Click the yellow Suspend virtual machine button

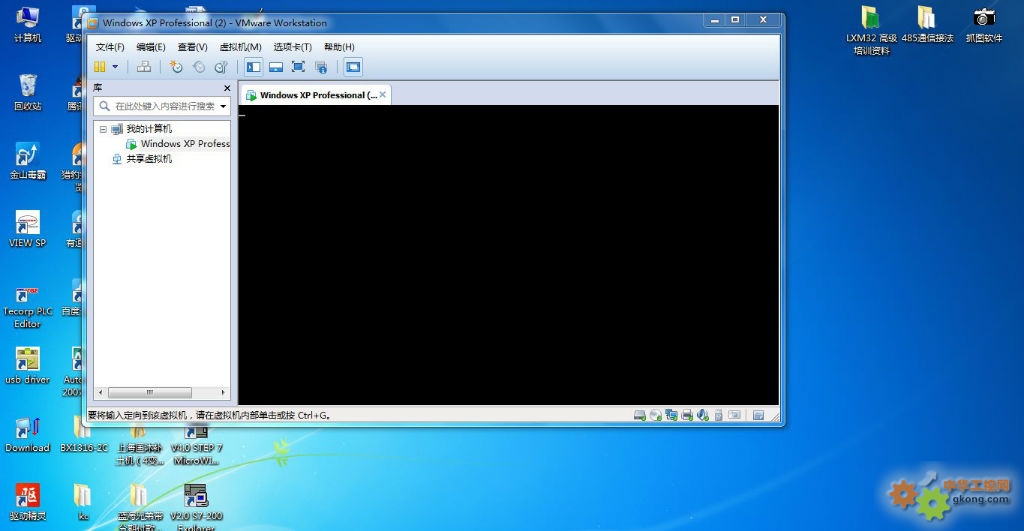(100, 67)
